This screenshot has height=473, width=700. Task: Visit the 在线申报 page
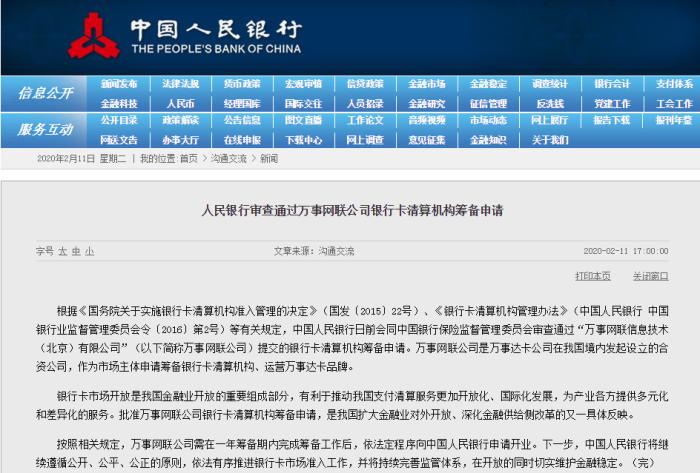pyautogui.click(x=242, y=140)
